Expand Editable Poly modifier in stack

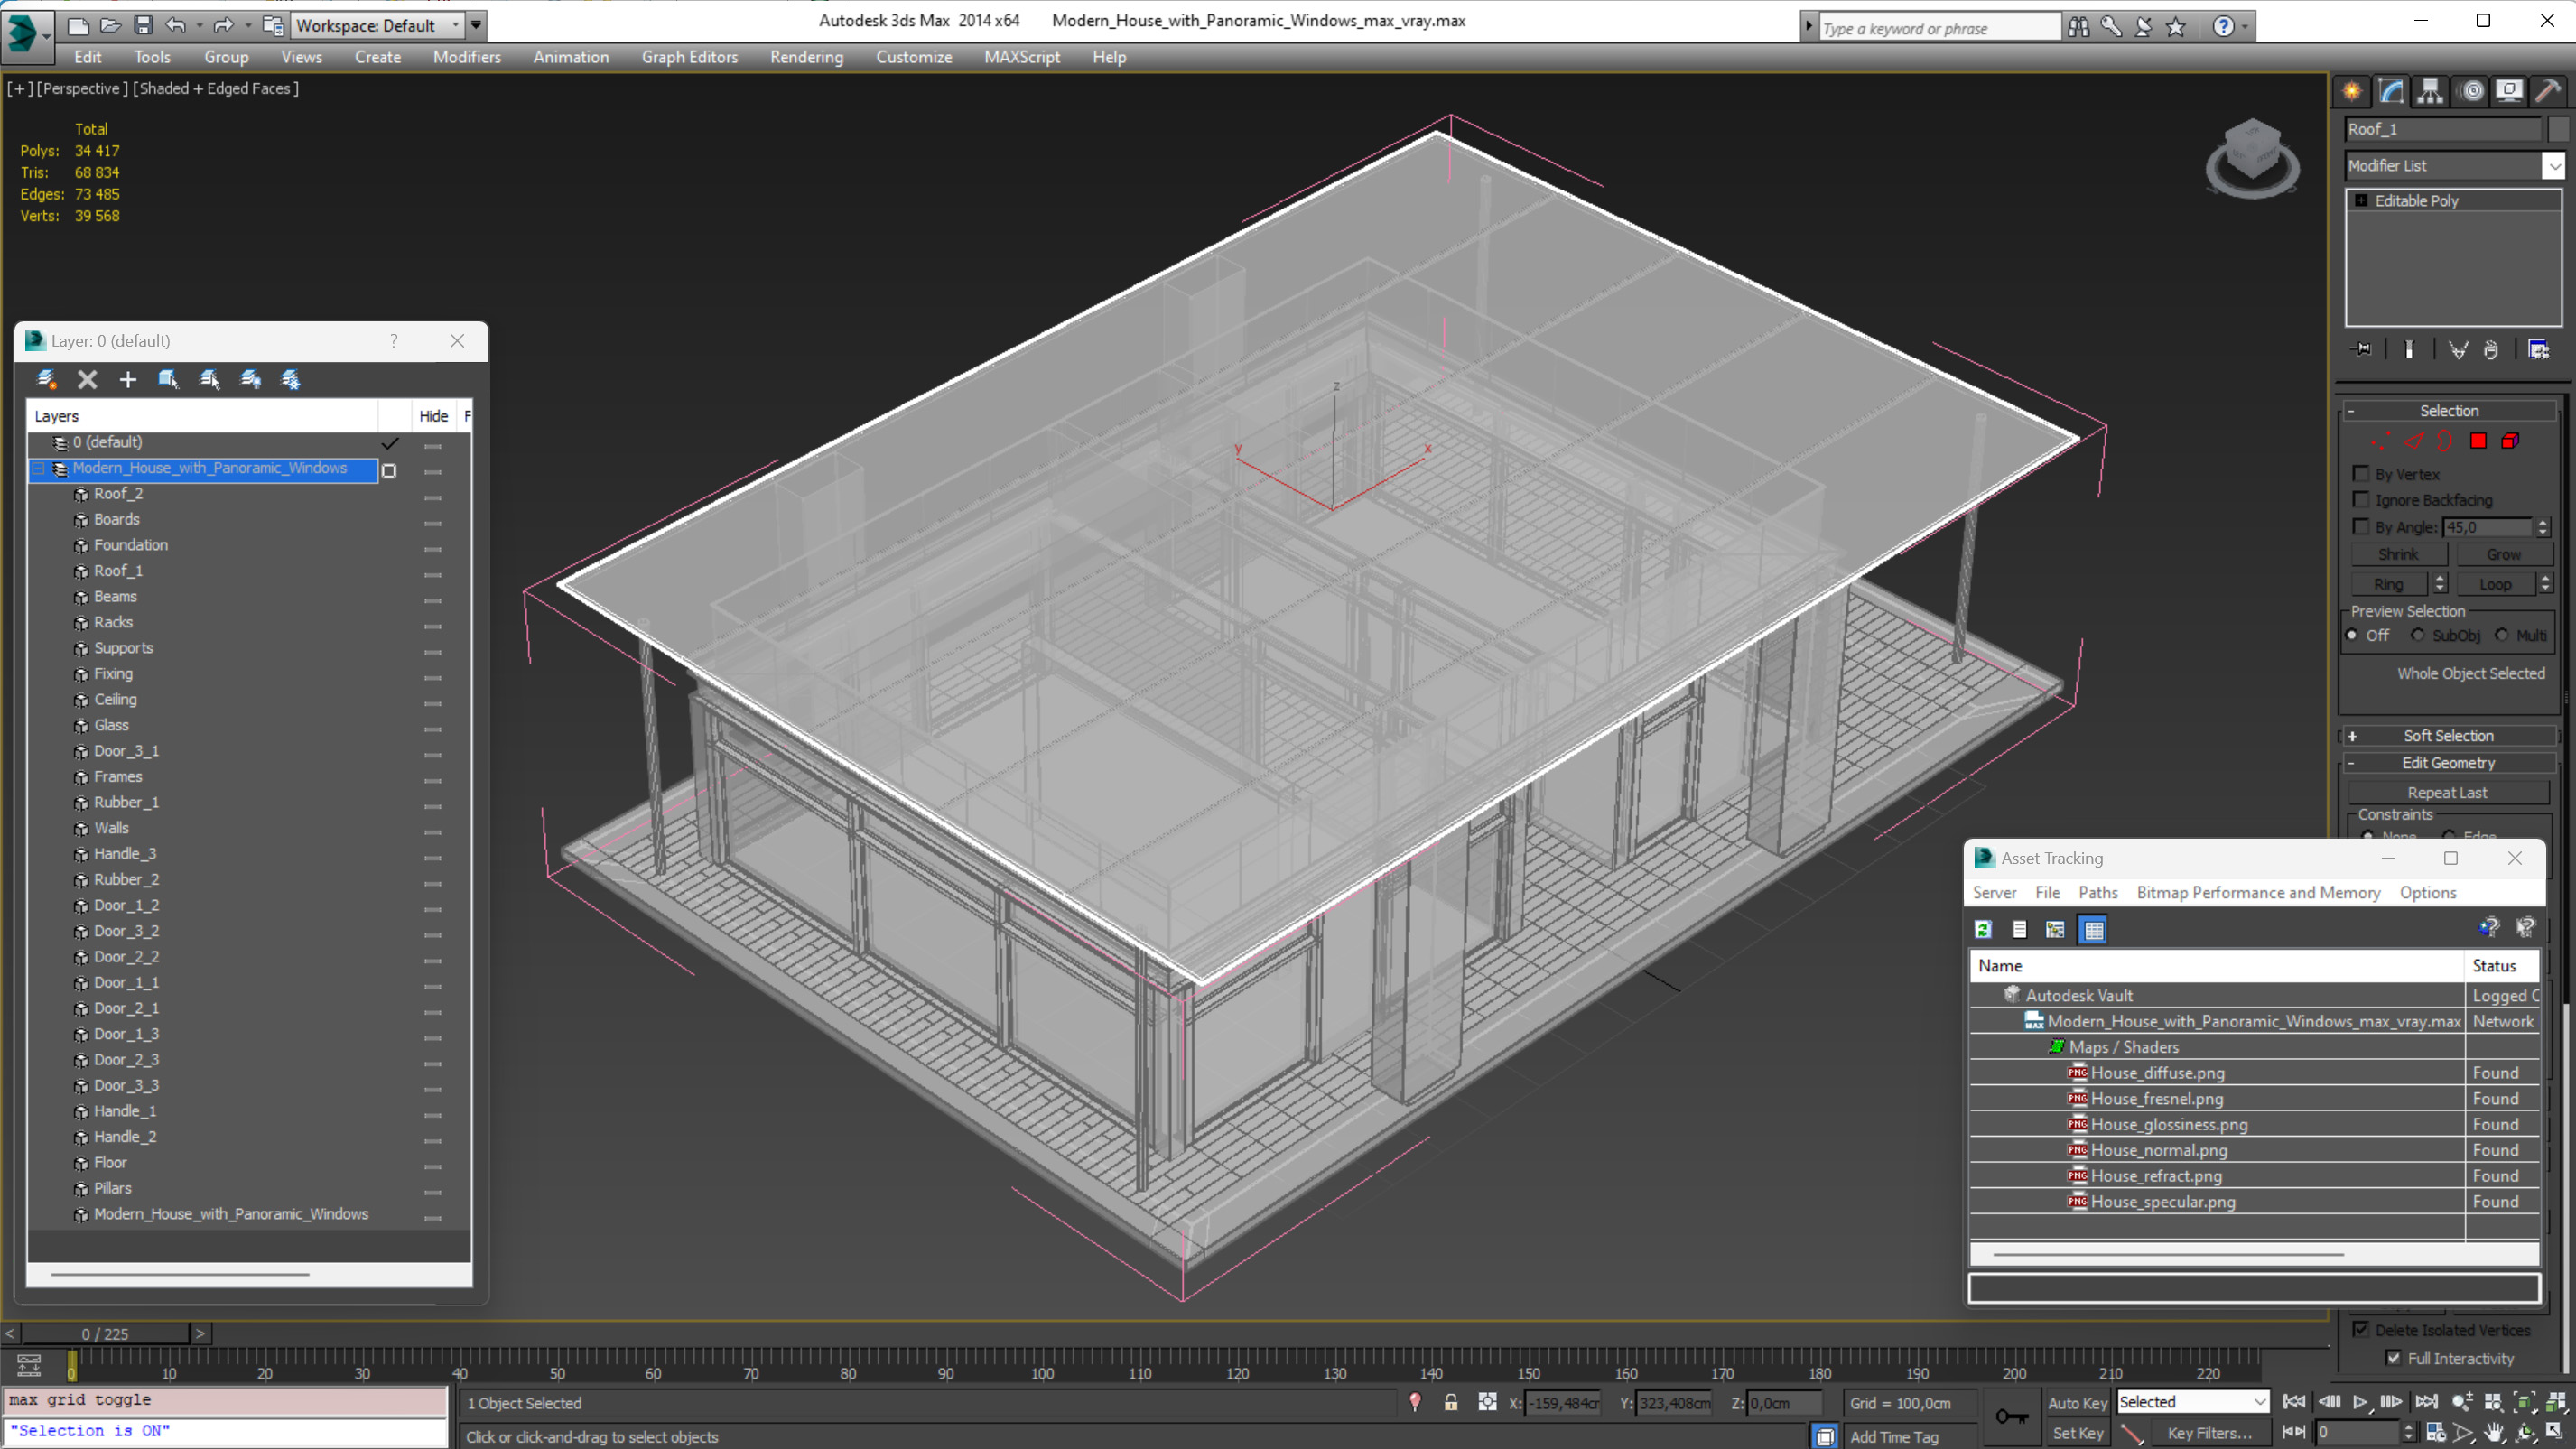coord(2361,201)
